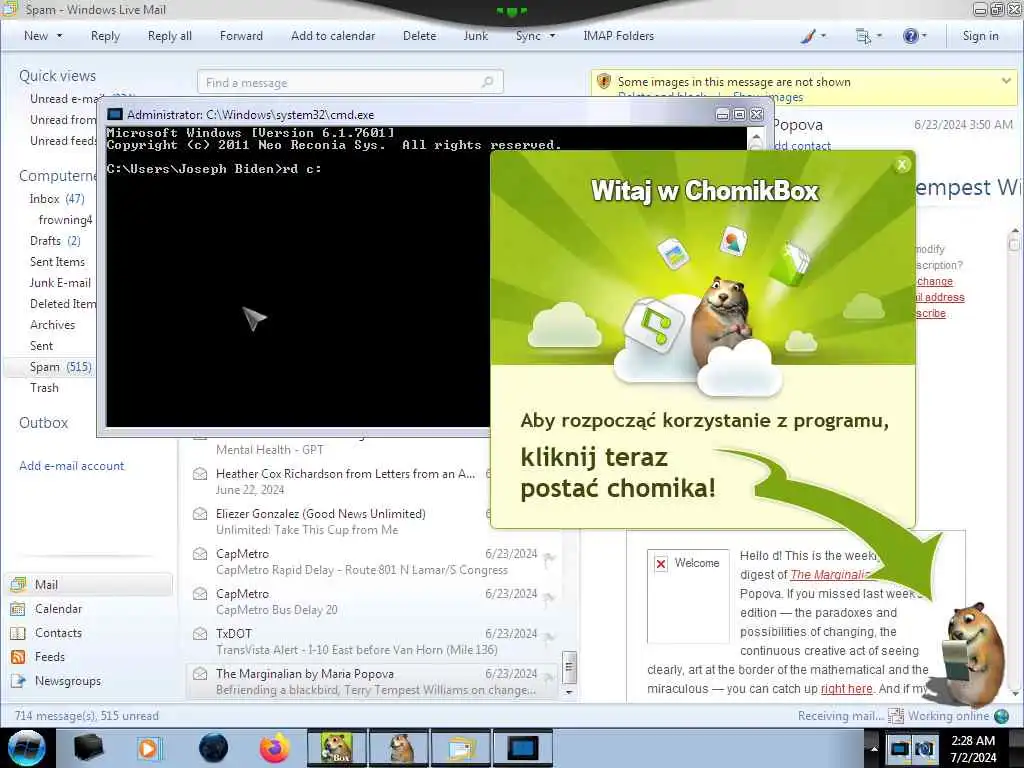The height and width of the screenshot is (768, 1024).
Task: Click The Marginalian link in email body
Action: pyautogui.click(x=829, y=574)
